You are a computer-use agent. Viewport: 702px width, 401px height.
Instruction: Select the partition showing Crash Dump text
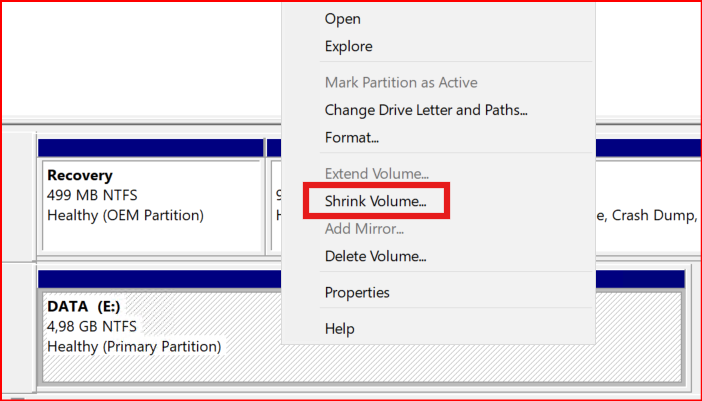point(645,205)
